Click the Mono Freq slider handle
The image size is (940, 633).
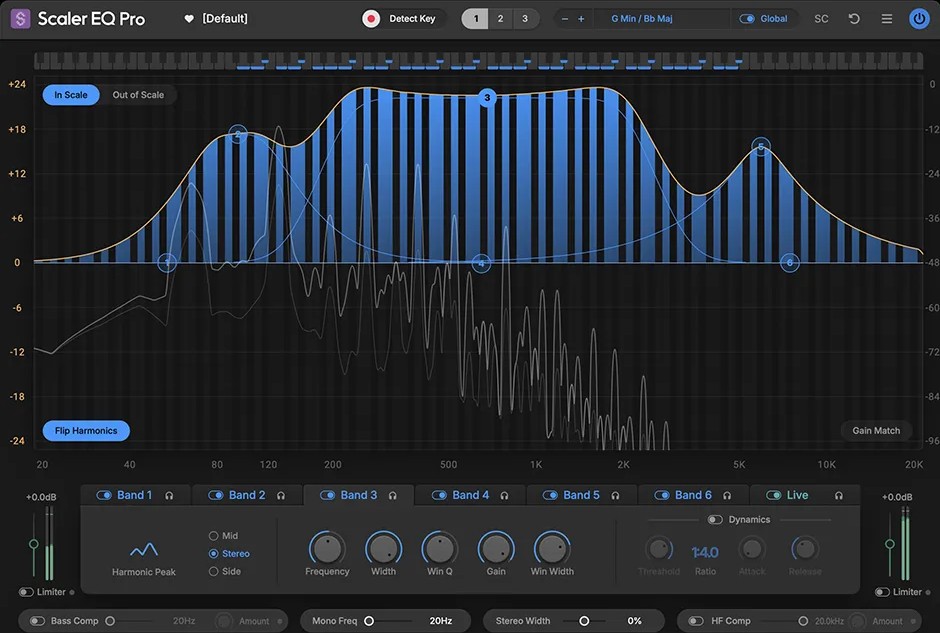point(369,621)
